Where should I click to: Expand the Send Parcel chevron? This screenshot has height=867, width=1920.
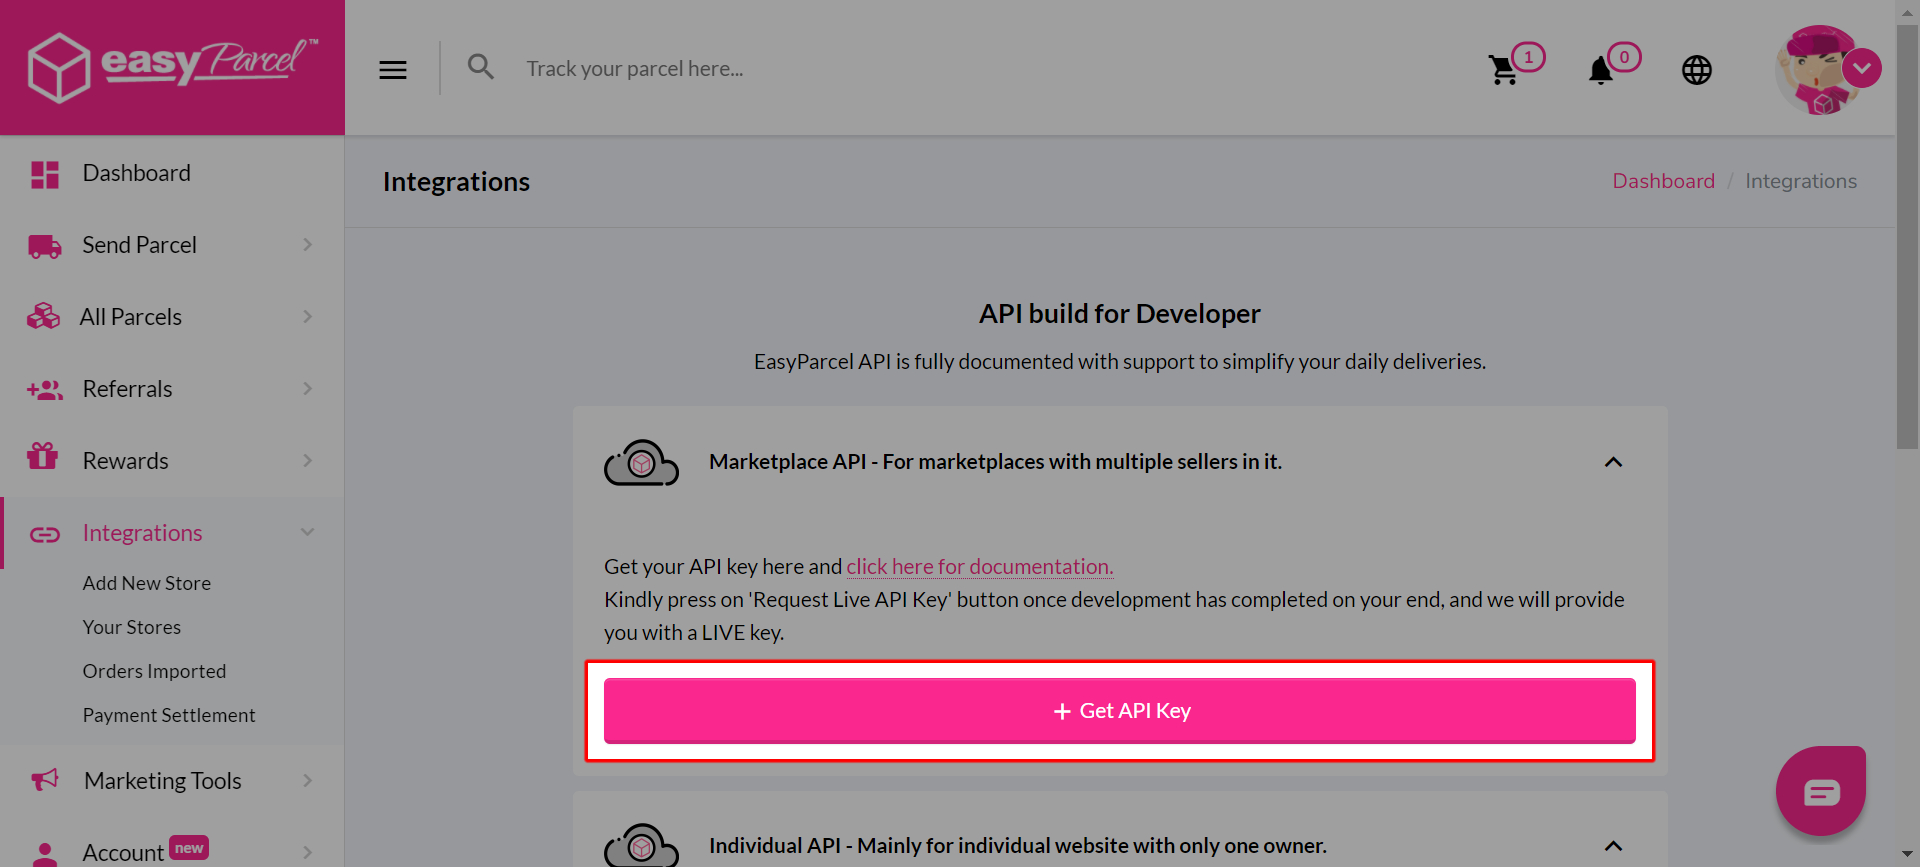(308, 245)
